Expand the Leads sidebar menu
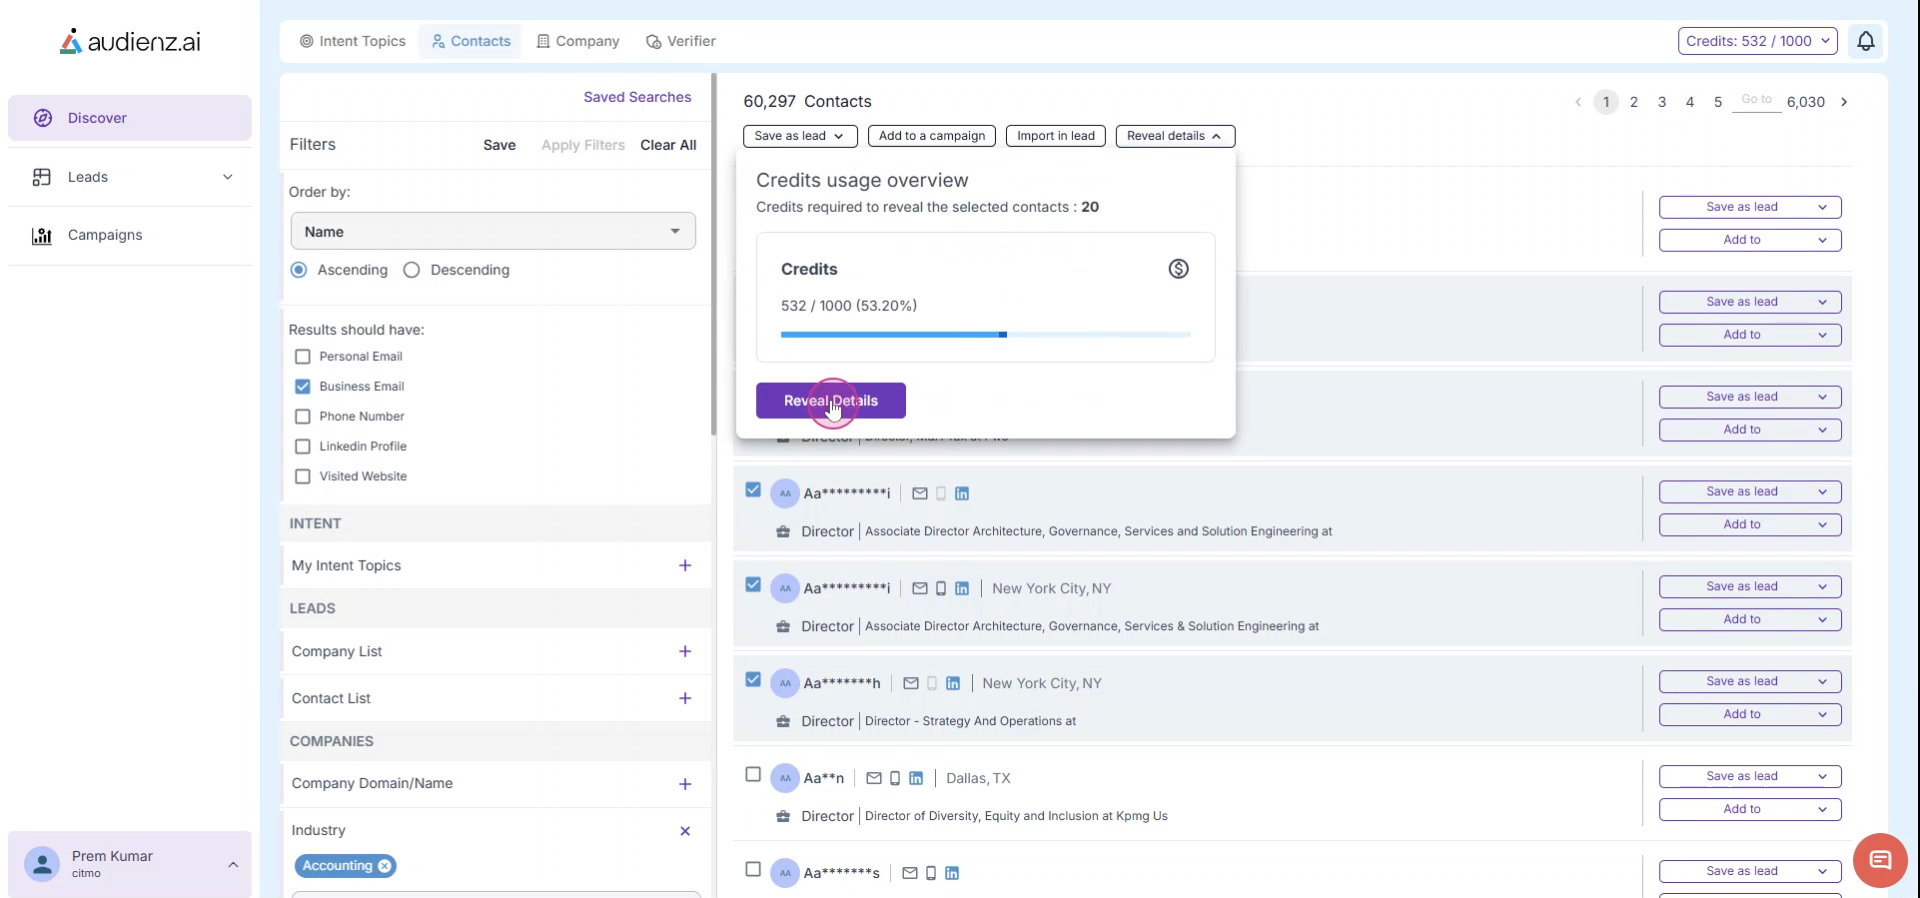Viewport: 1920px width, 898px height. tap(130, 177)
